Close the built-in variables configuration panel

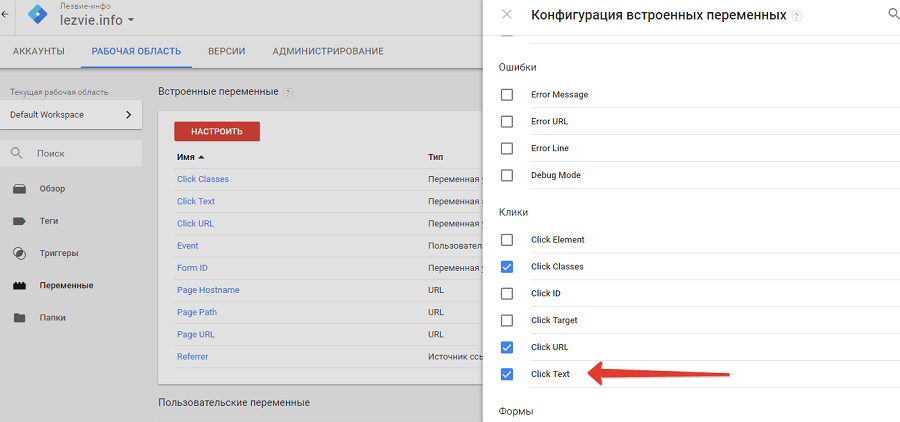point(507,15)
